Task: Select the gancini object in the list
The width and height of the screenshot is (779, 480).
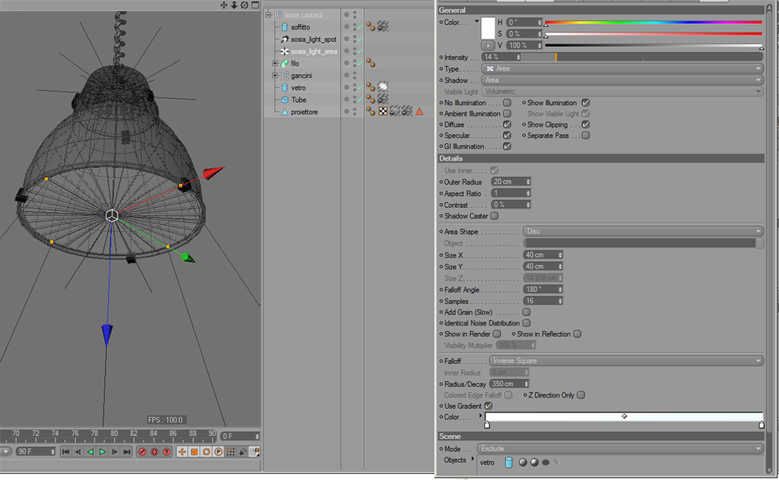Action: pos(301,76)
